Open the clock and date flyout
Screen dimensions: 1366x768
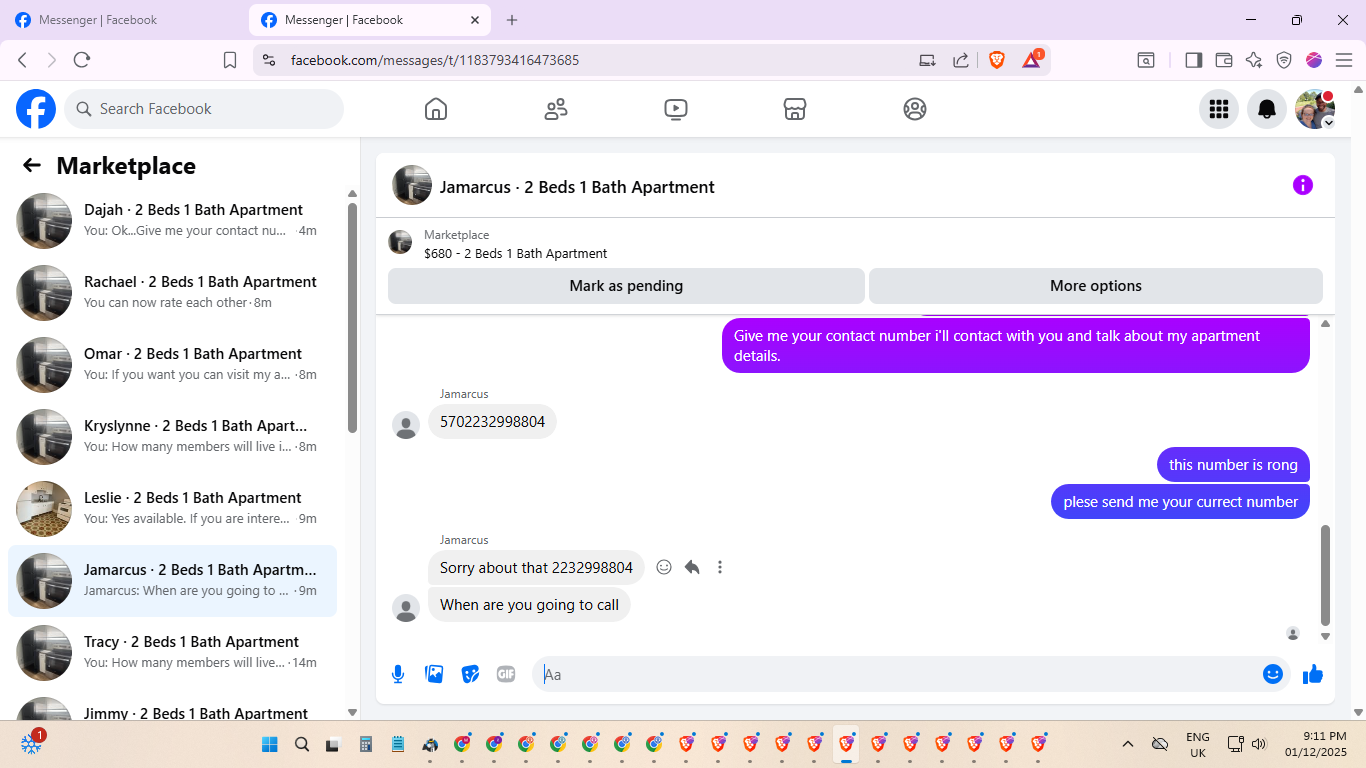click(1315, 744)
